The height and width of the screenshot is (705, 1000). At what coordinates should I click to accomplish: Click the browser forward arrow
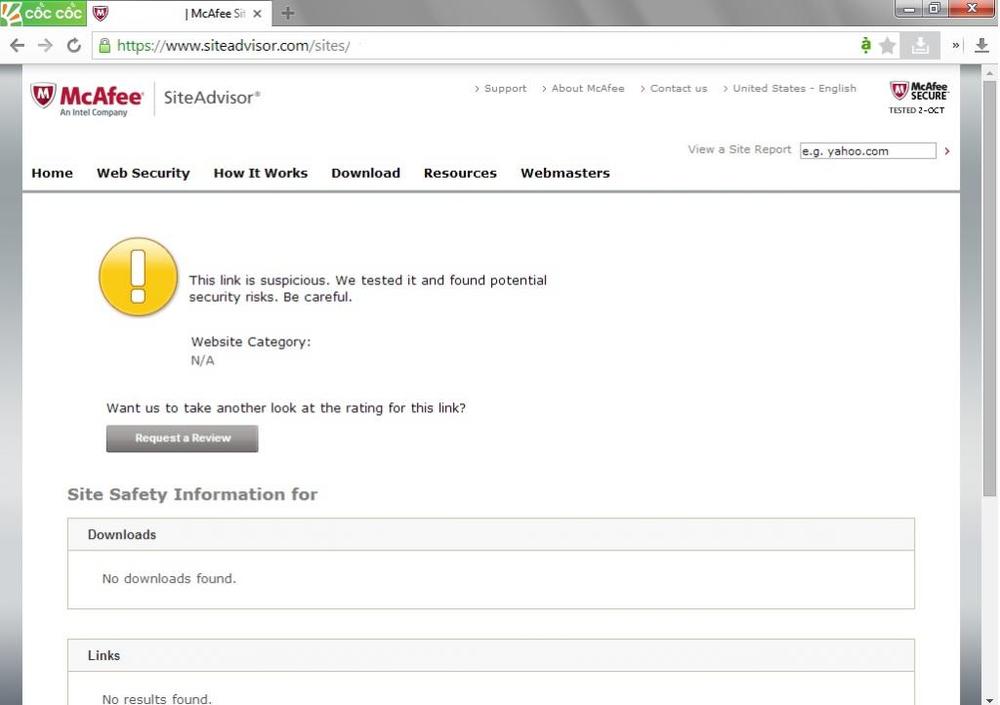tap(45, 45)
